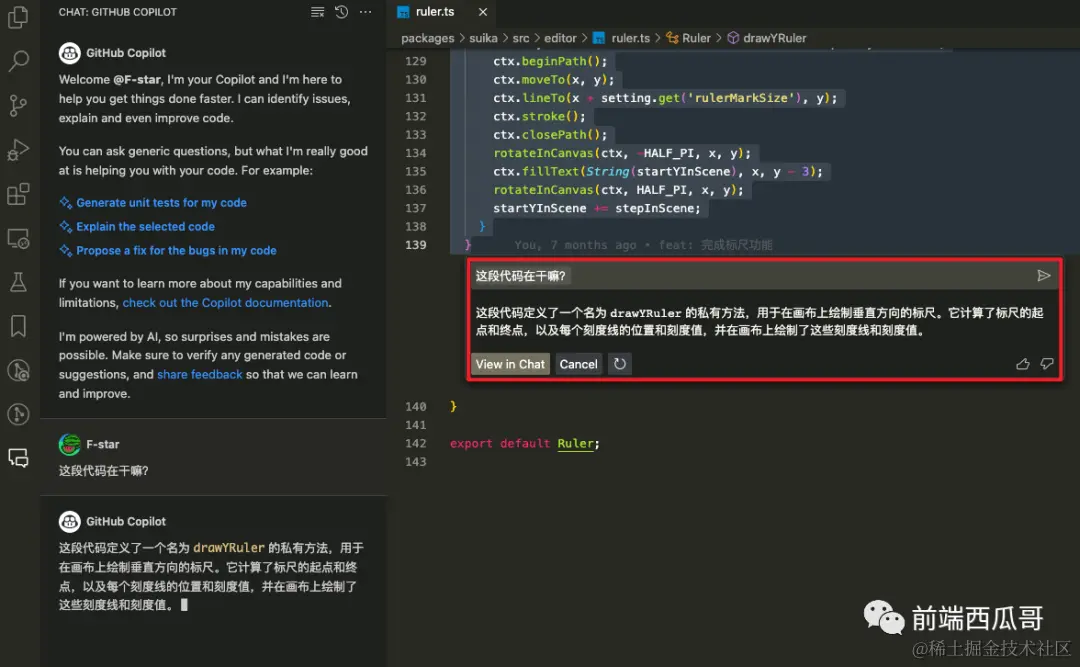Click the git blame annotation on line 139

643,245
